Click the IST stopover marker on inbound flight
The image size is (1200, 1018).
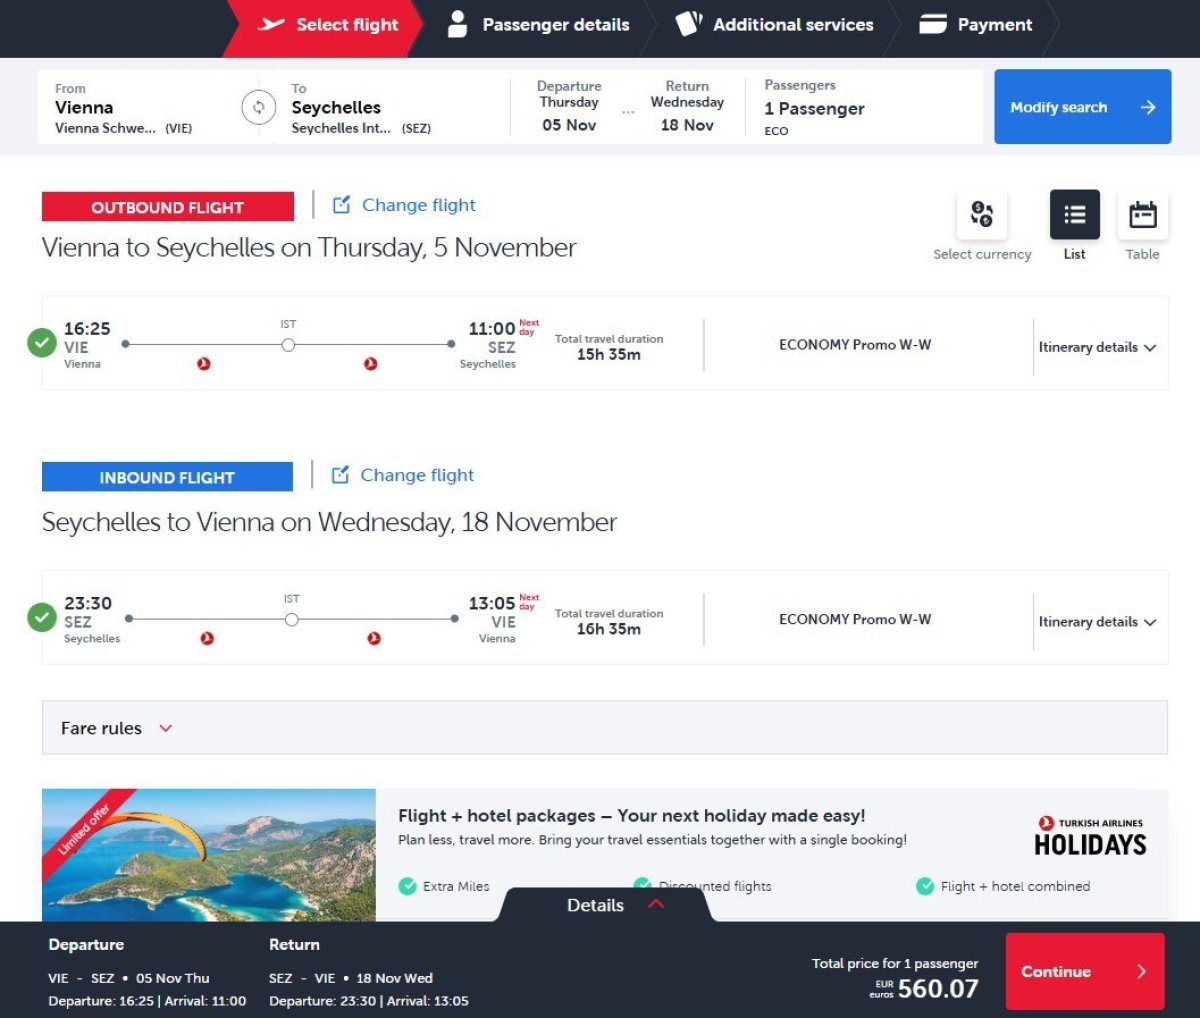tap(291, 620)
